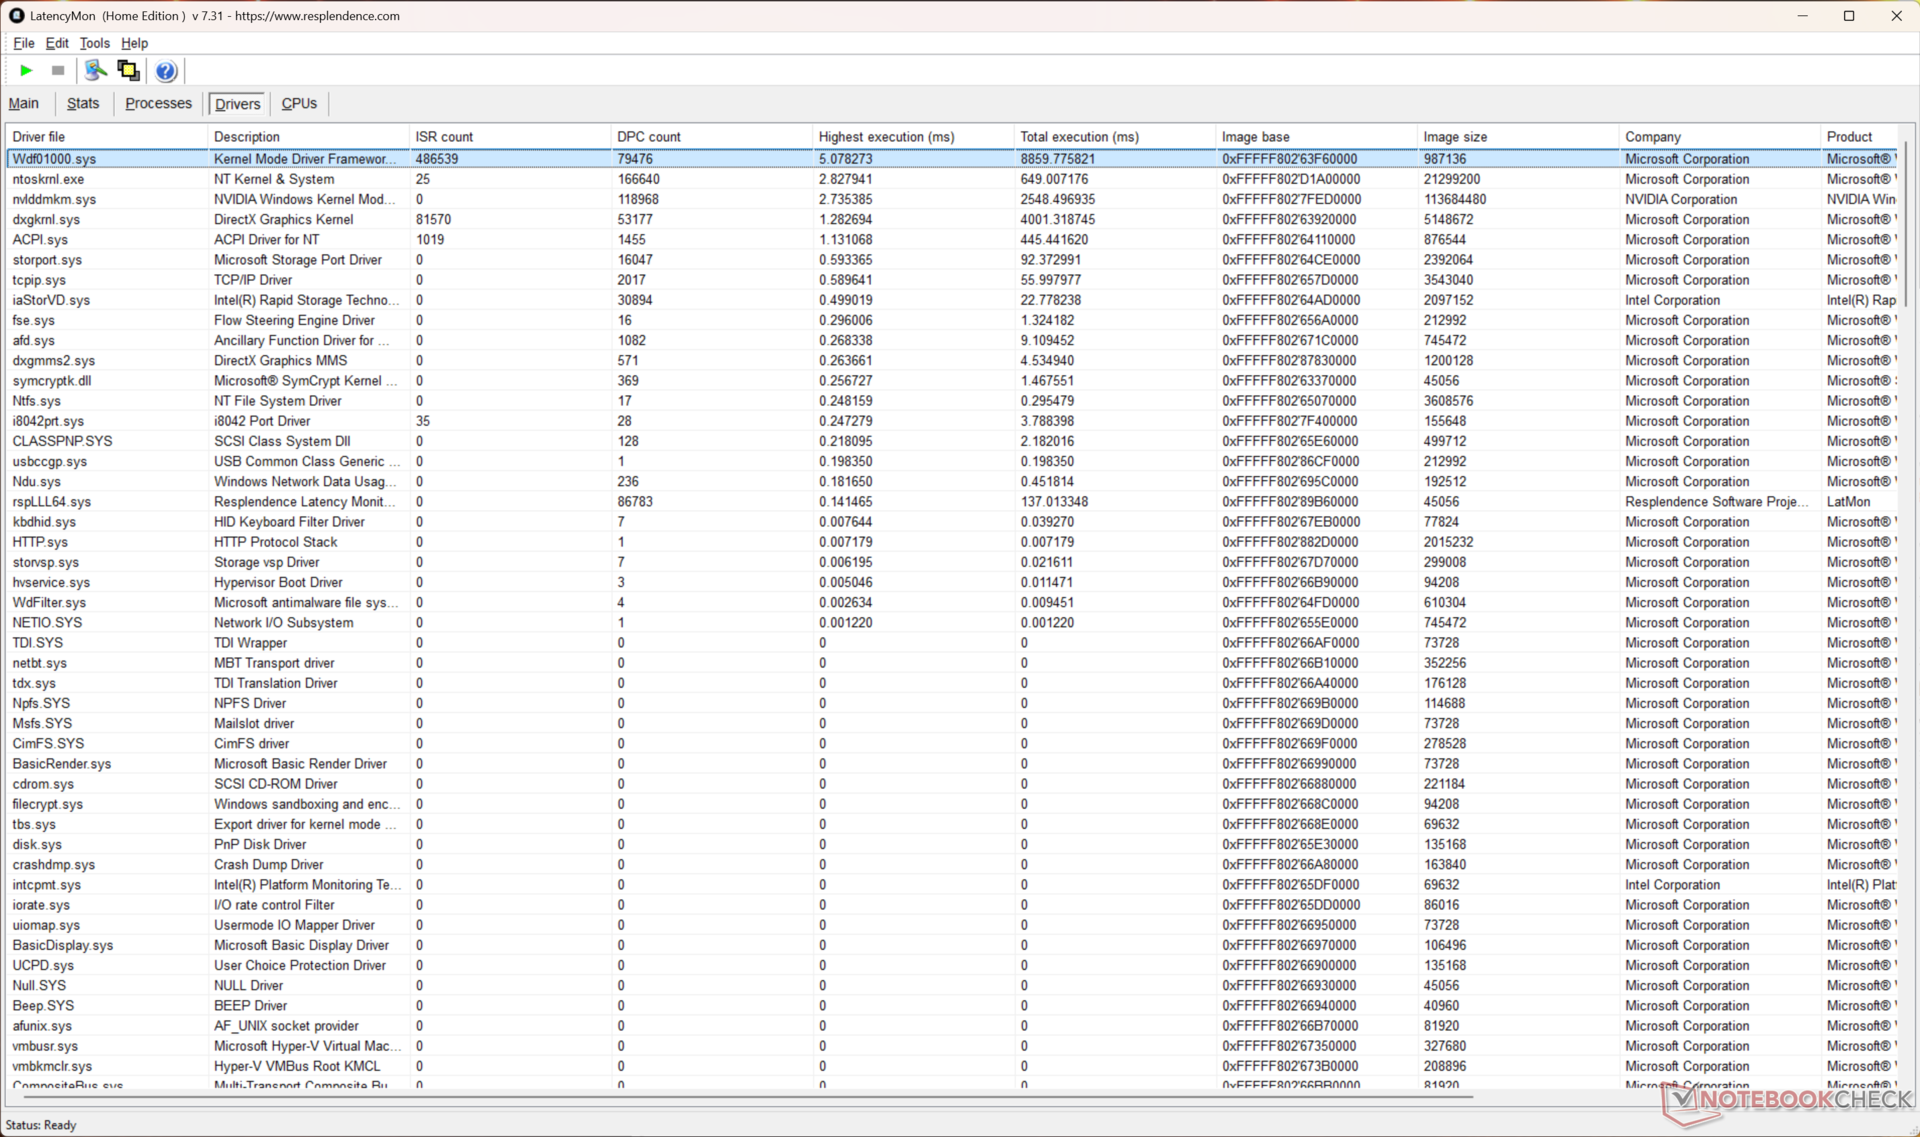Image resolution: width=1920 pixels, height=1137 pixels.
Task: Open the Help menu
Action: click(x=134, y=43)
